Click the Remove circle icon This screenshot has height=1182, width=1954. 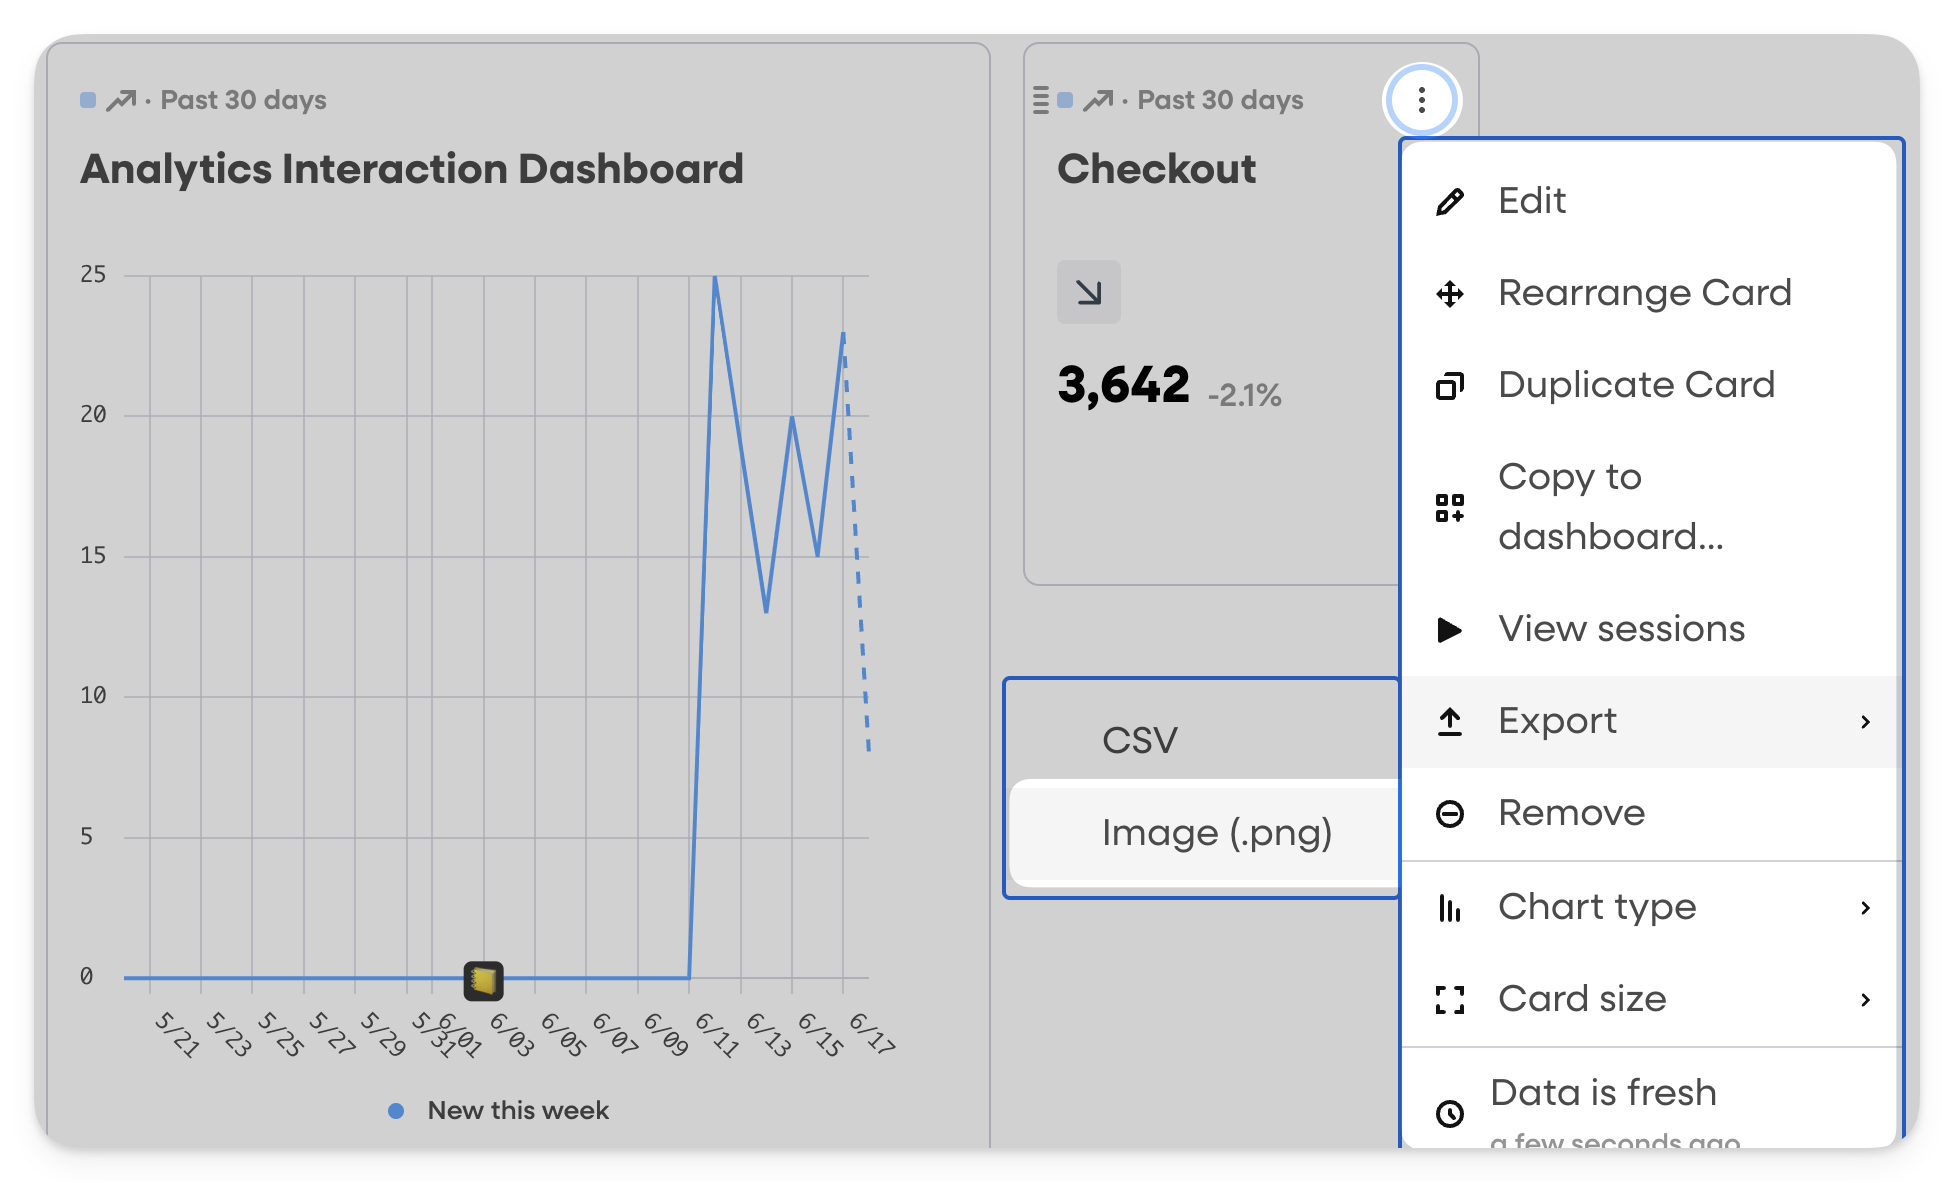[x=1450, y=813]
